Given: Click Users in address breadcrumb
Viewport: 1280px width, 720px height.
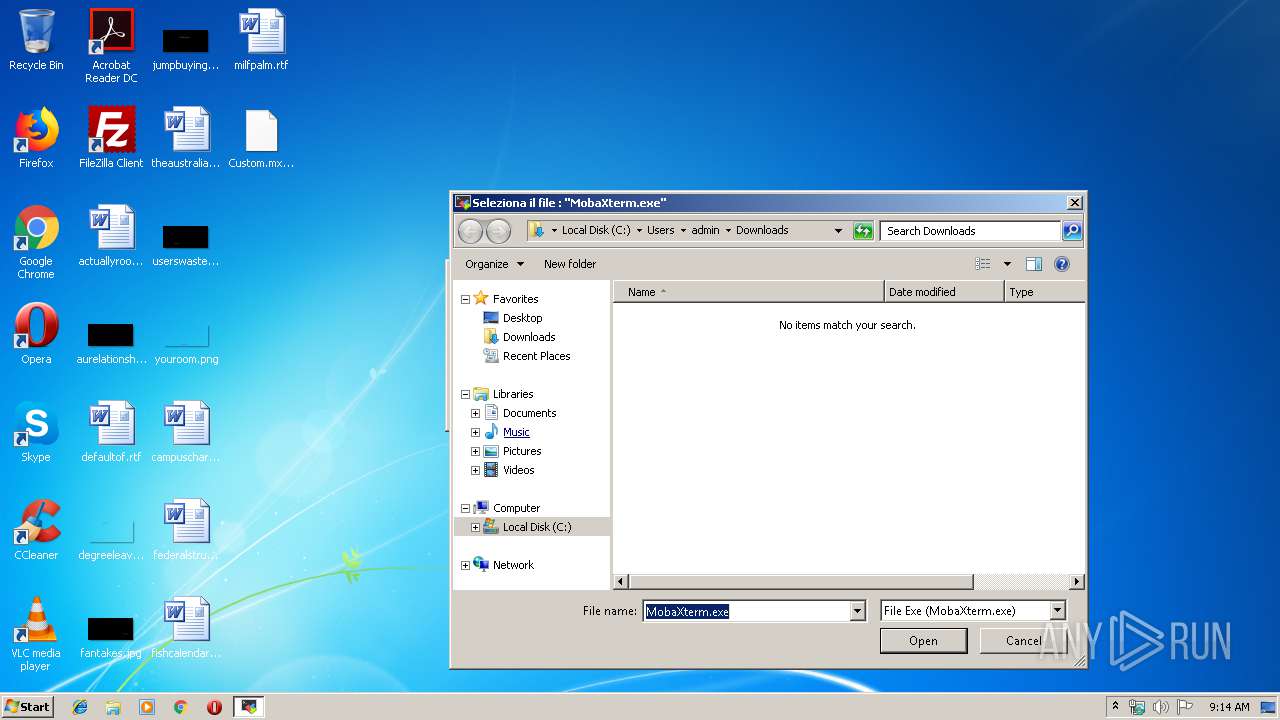Looking at the screenshot, I should coord(660,230).
